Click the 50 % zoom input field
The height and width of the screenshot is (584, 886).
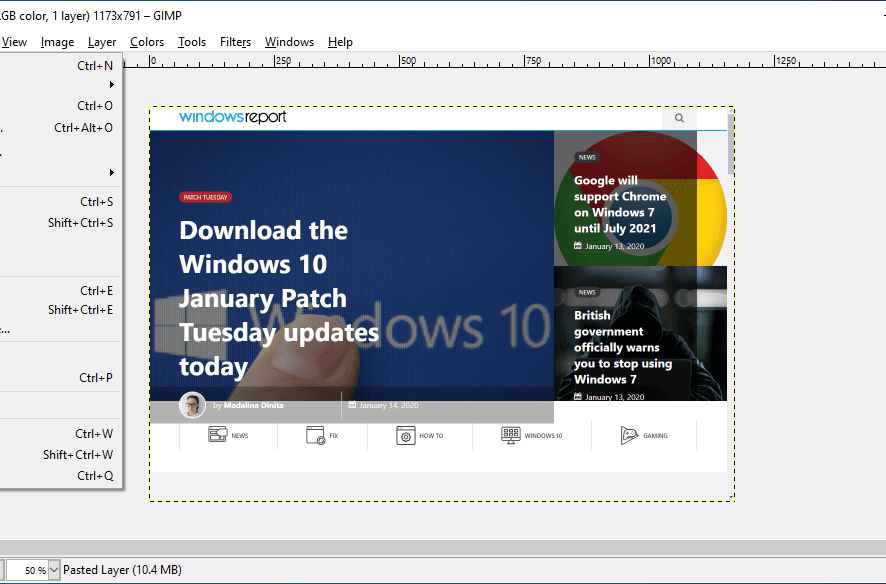(27, 570)
